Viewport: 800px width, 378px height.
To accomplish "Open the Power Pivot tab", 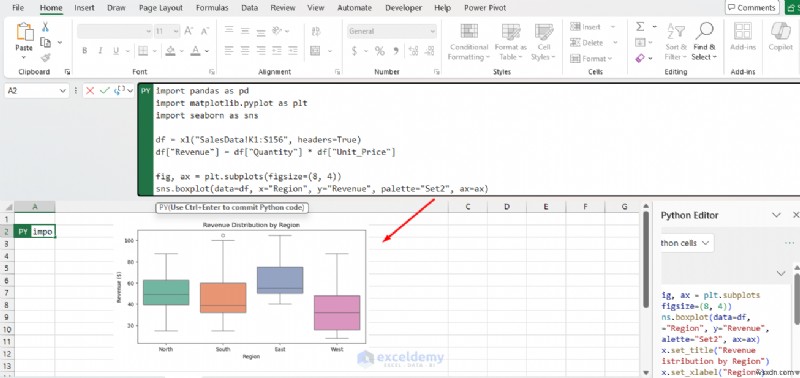I will pos(485,8).
